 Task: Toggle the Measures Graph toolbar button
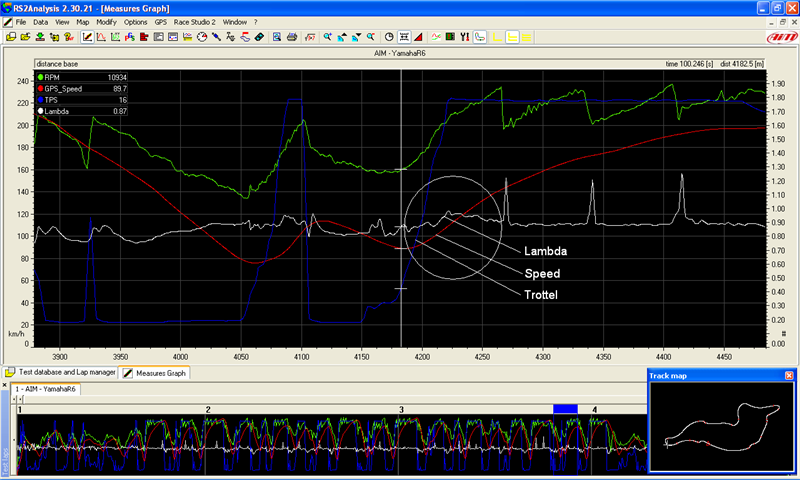(87, 37)
